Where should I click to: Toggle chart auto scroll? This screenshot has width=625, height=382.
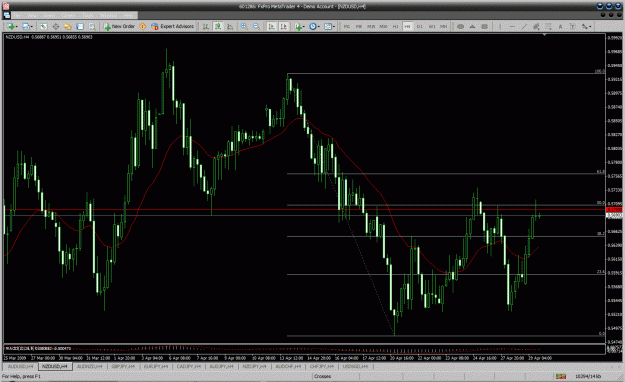272,26
